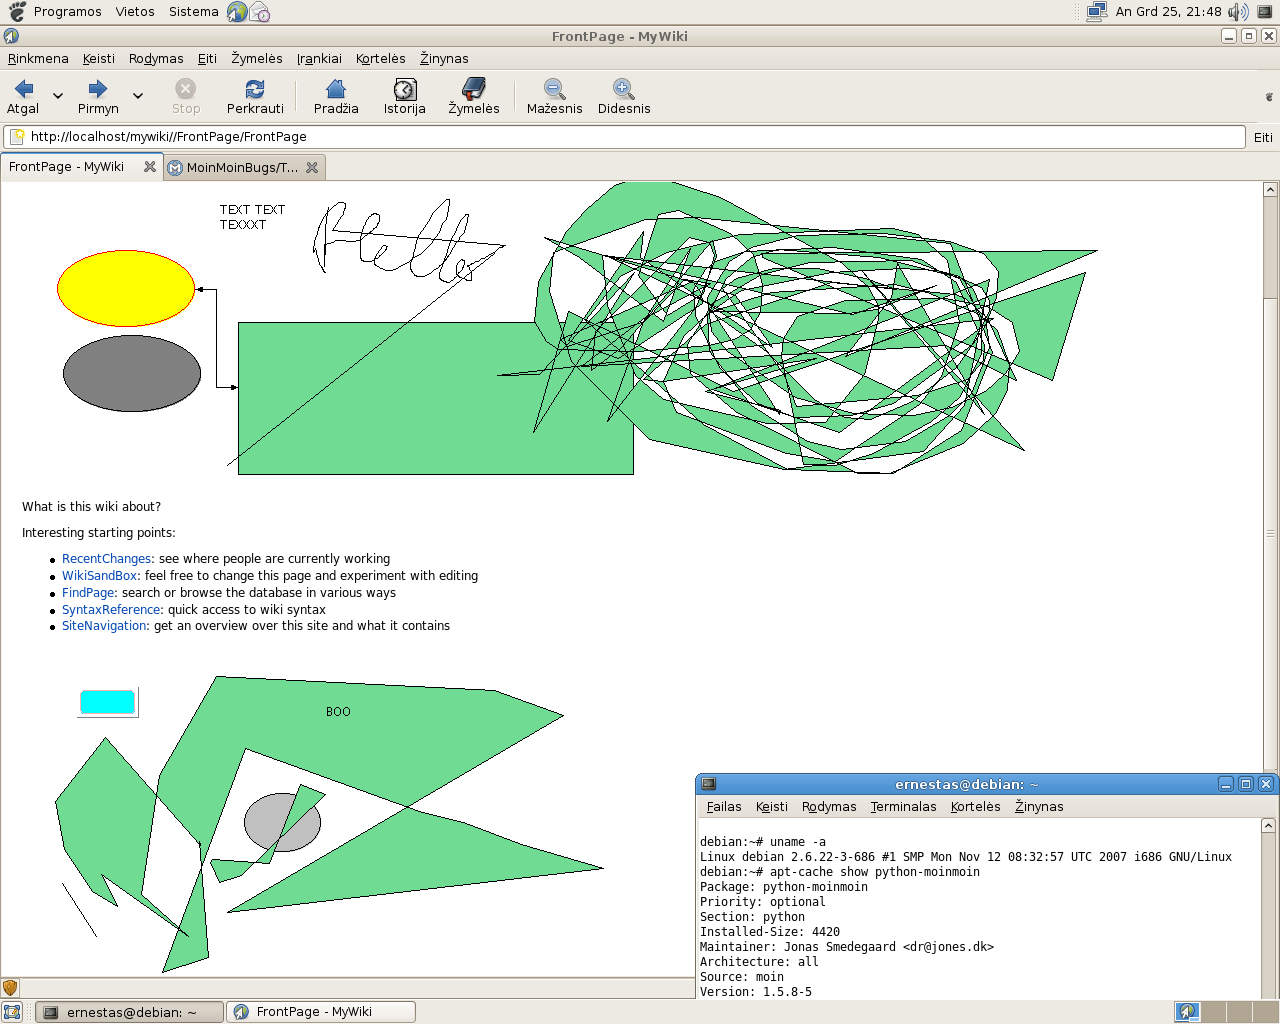
Task: Open the Terminalas menu in terminal
Action: point(903,807)
